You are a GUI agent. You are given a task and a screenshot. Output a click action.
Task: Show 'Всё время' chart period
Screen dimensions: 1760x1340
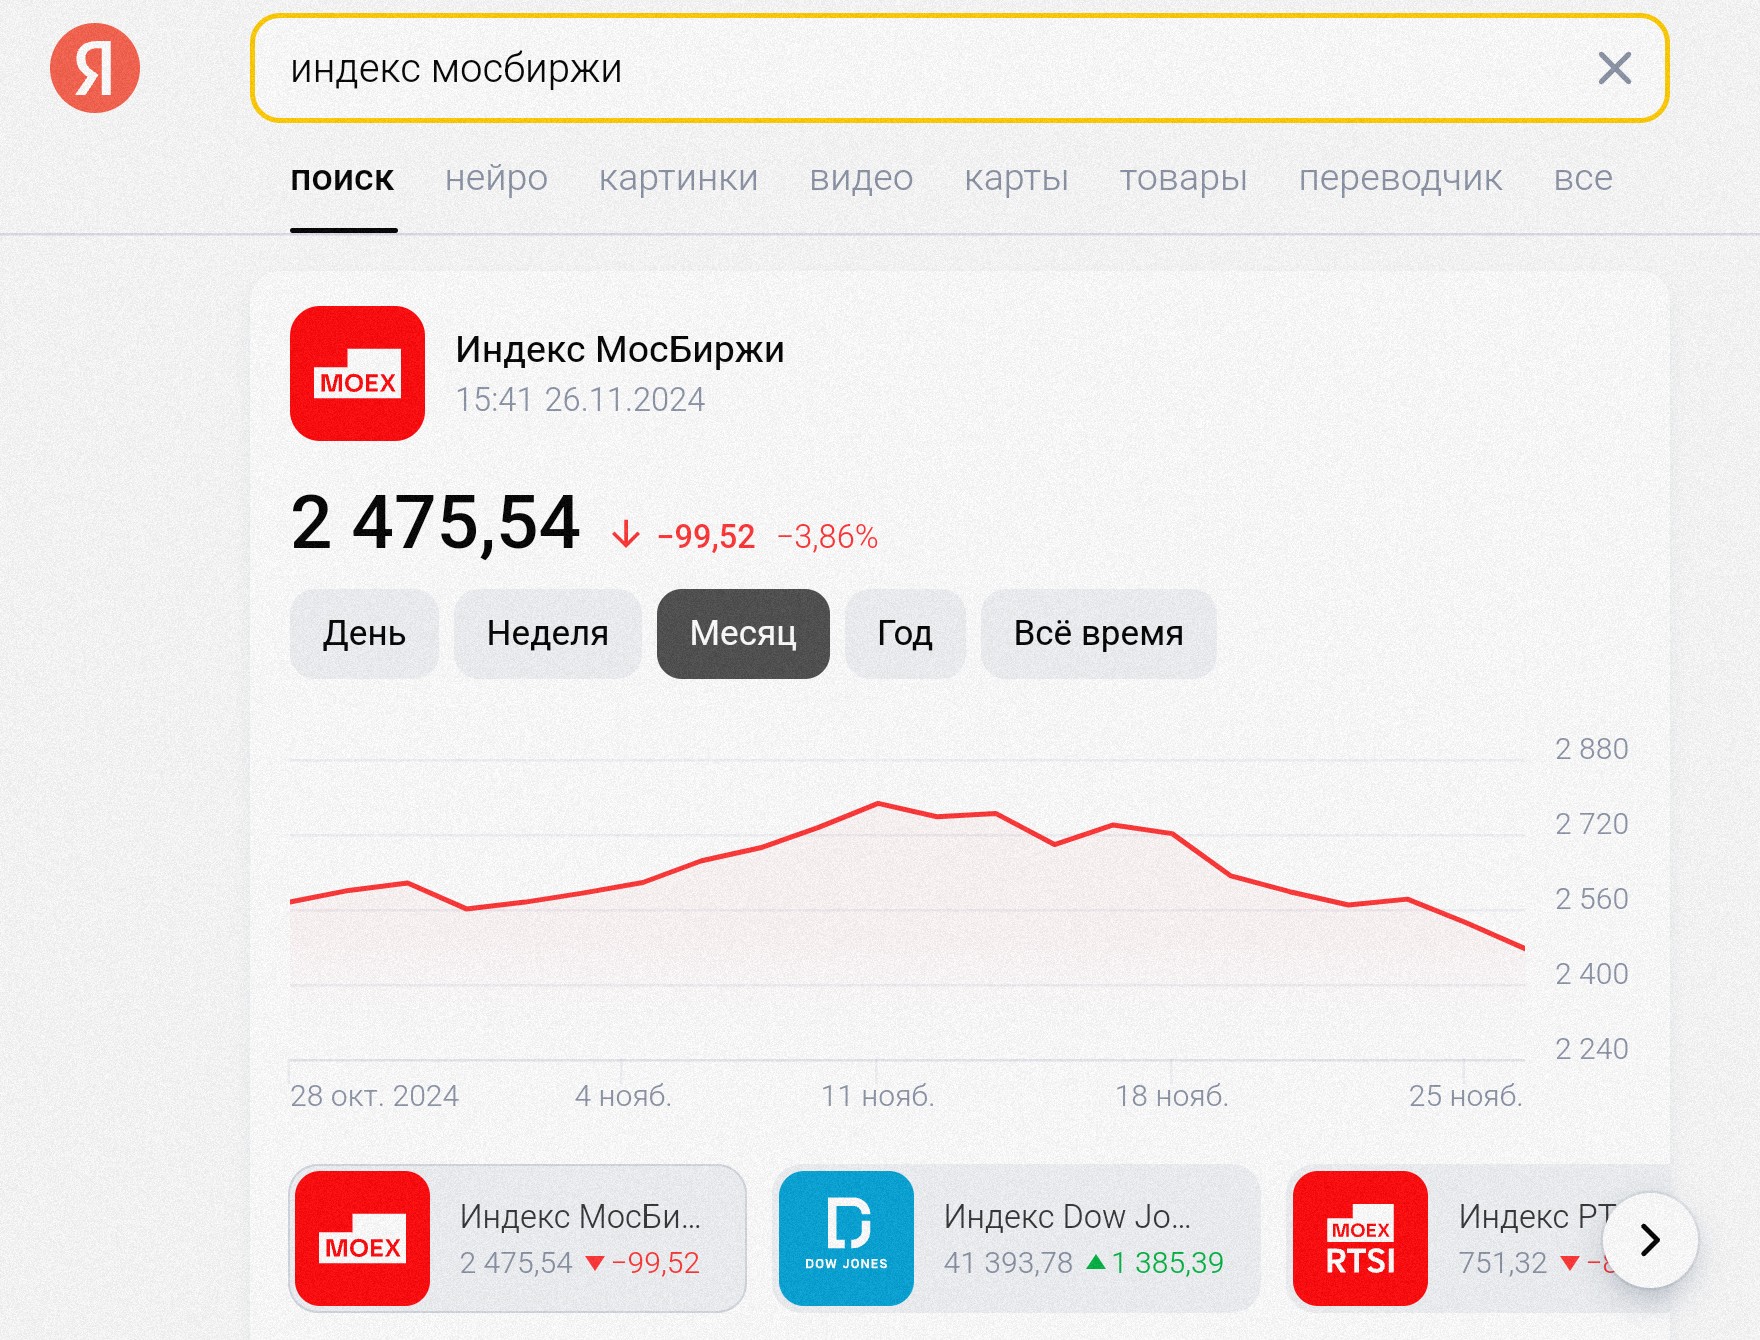[x=1098, y=634]
